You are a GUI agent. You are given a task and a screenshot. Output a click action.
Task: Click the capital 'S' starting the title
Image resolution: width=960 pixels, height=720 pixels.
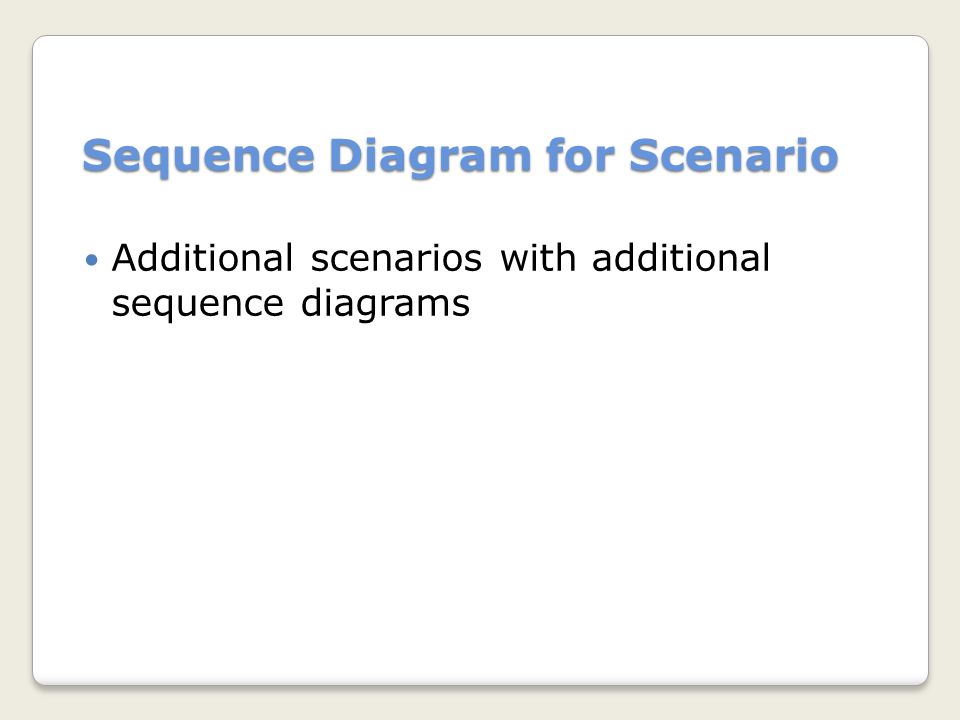(x=97, y=156)
